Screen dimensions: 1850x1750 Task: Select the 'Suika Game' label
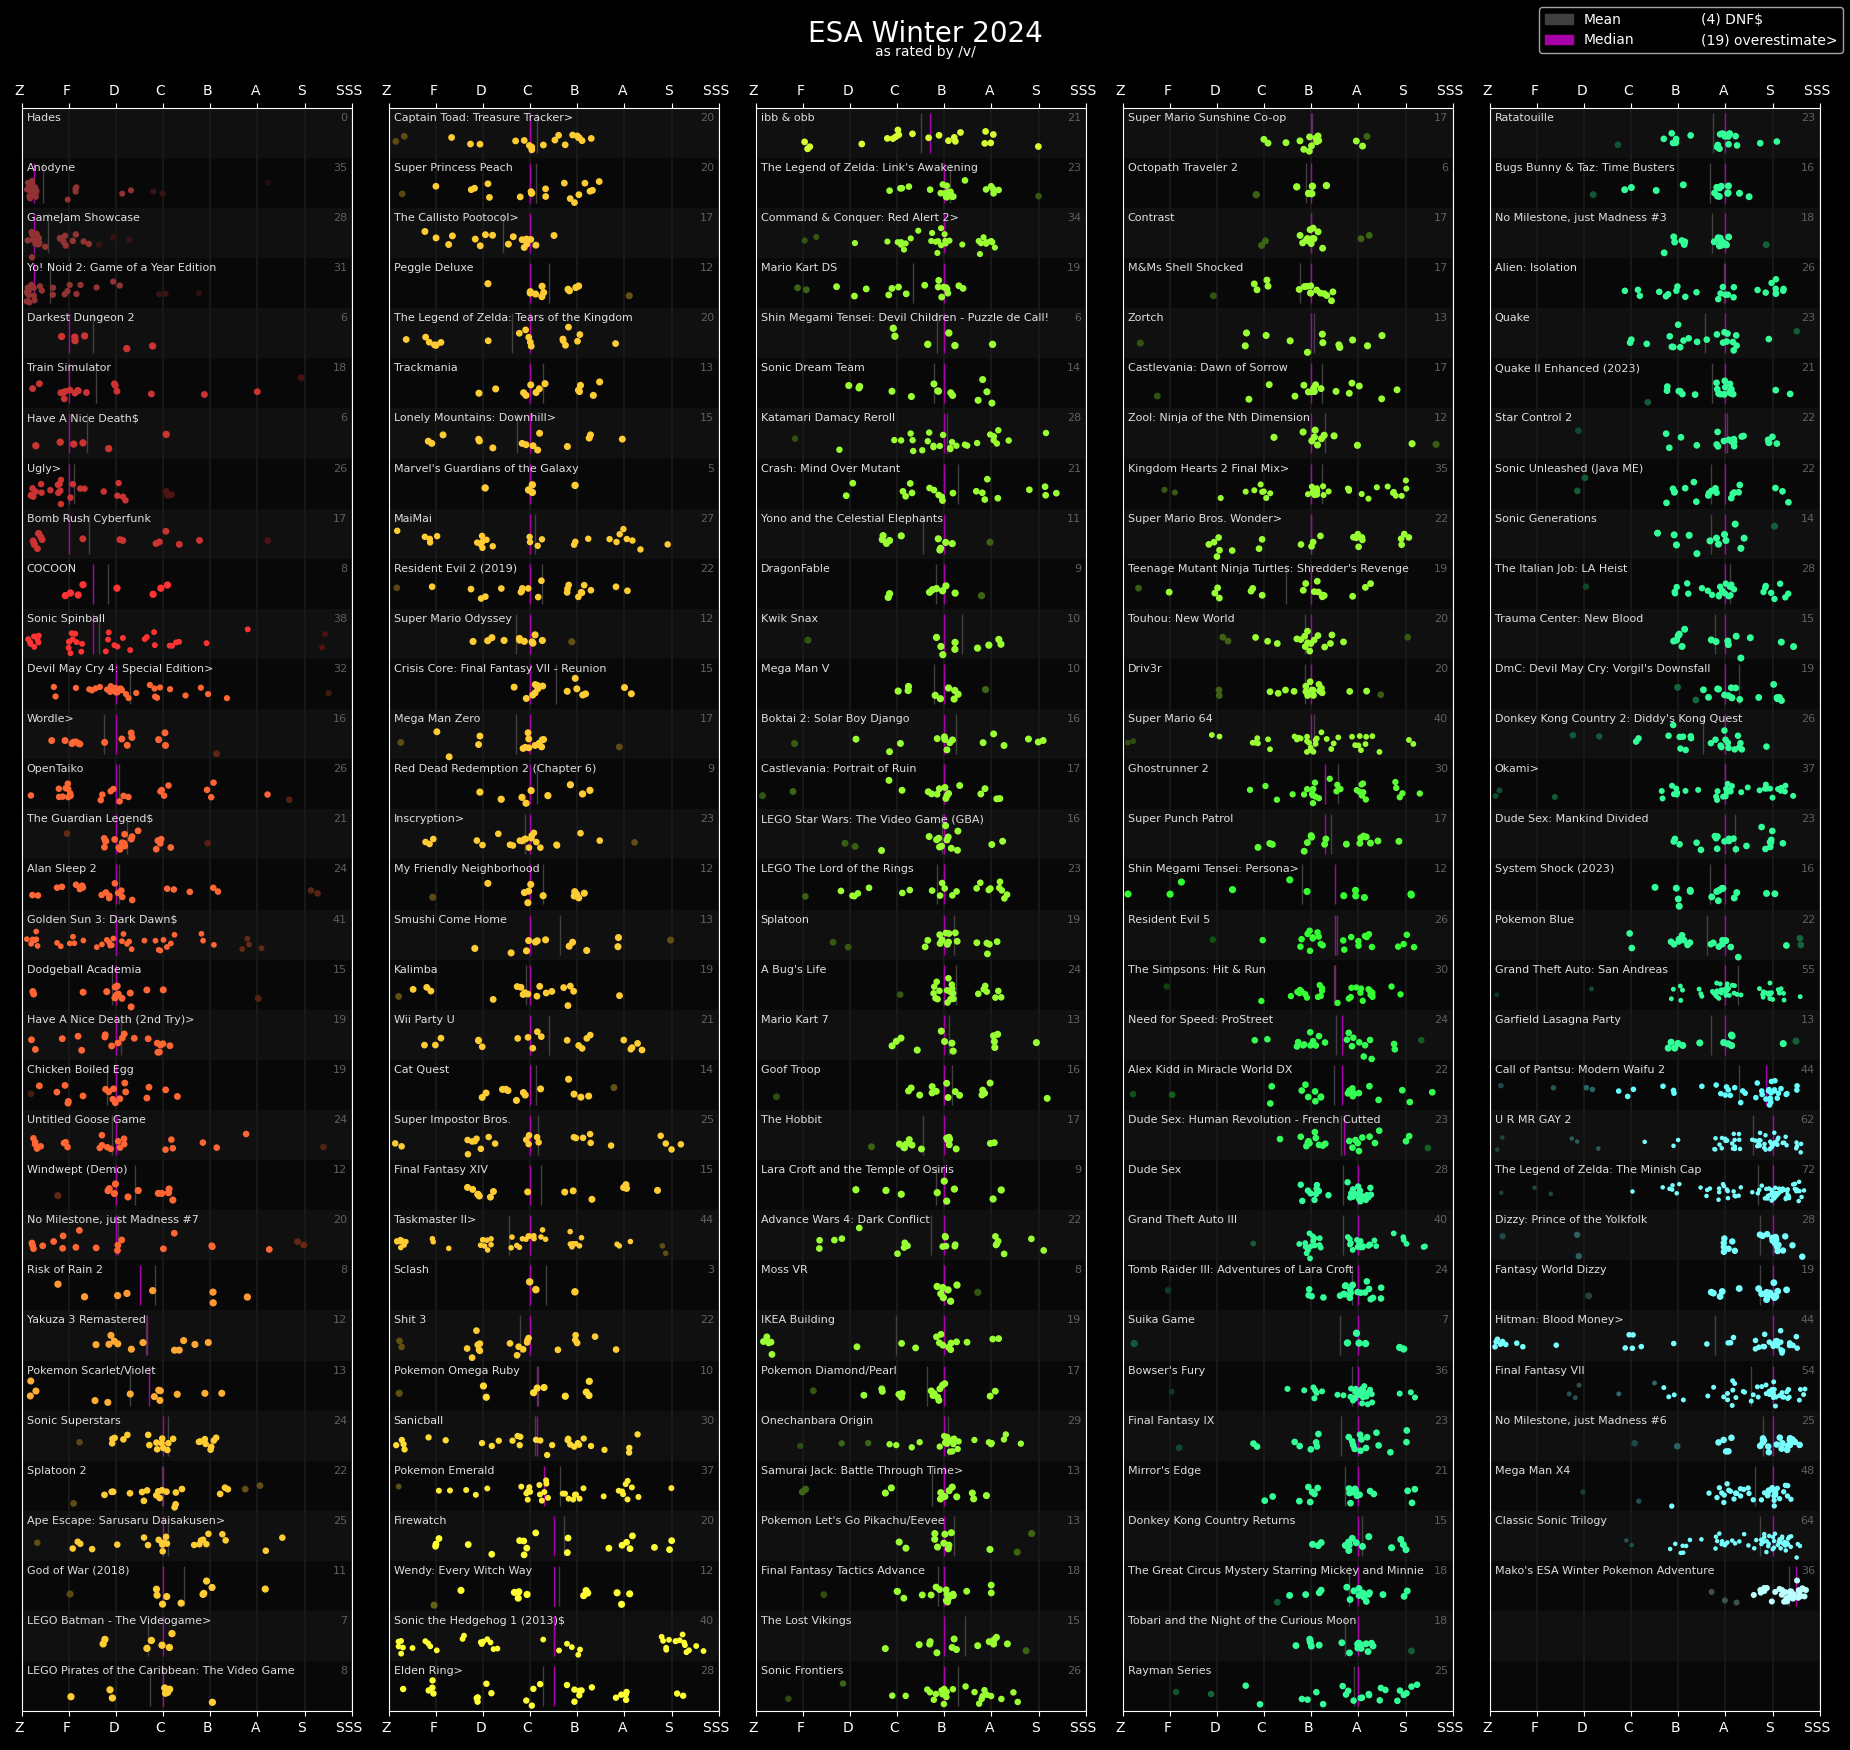tap(1160, 1320)
